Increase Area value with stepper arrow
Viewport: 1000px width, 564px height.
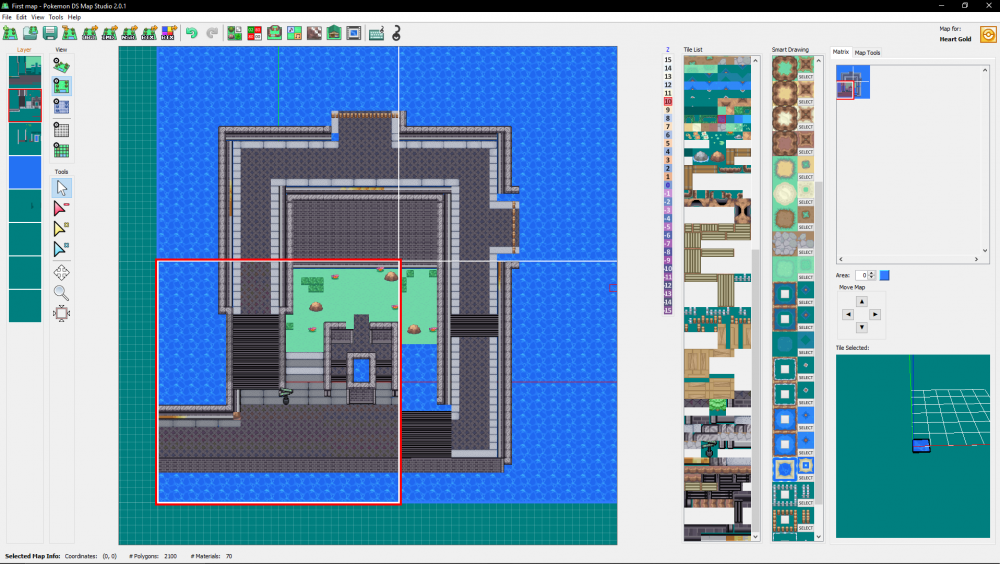click(x=872, y=273)
